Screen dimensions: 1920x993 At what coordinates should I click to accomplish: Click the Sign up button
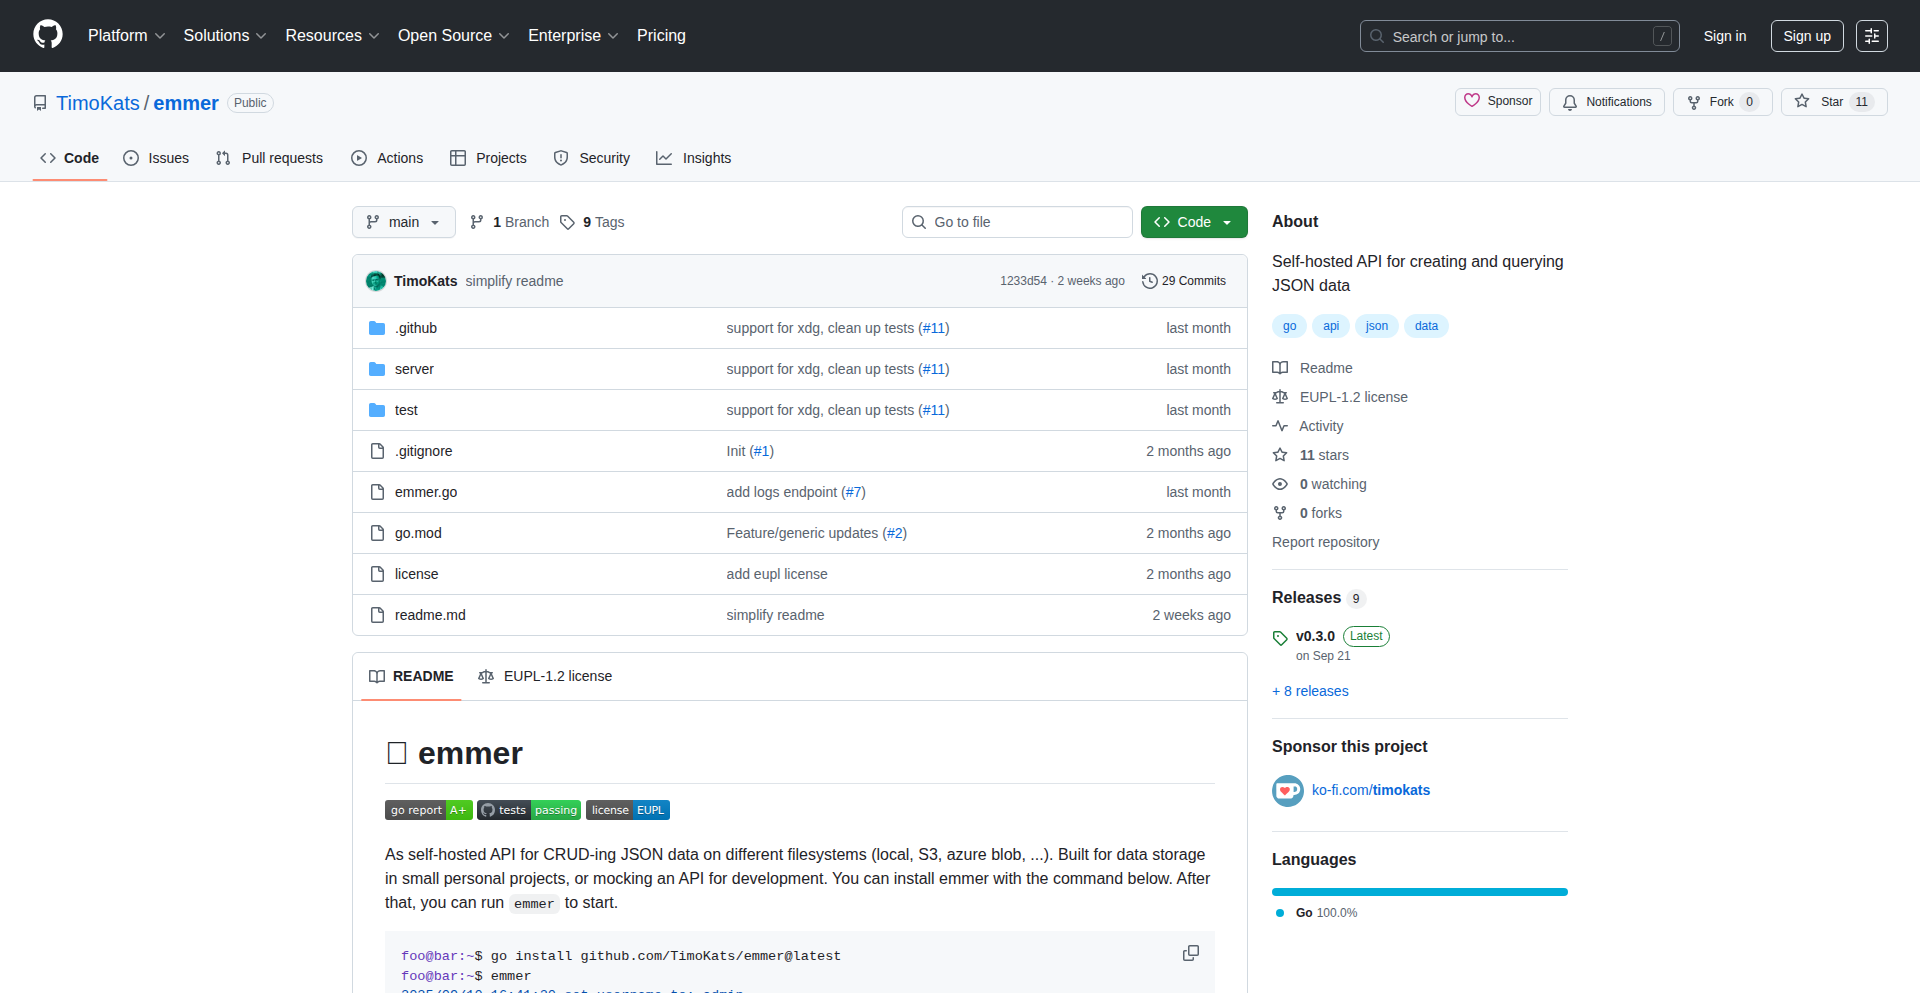[x=1806, y=36]
